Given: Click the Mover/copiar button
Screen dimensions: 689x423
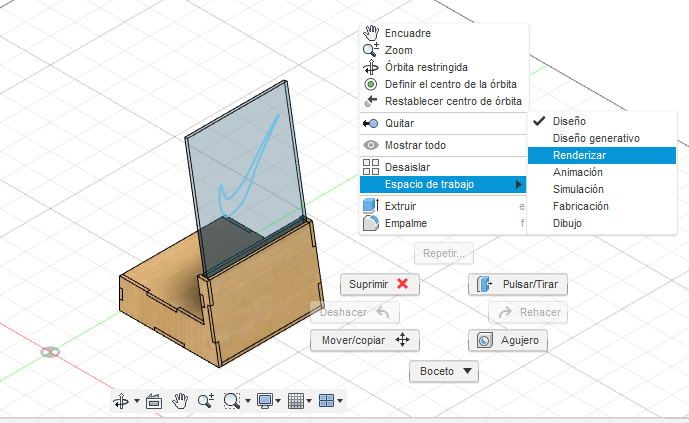Looking at the screenshot, I should coord(365,340).
